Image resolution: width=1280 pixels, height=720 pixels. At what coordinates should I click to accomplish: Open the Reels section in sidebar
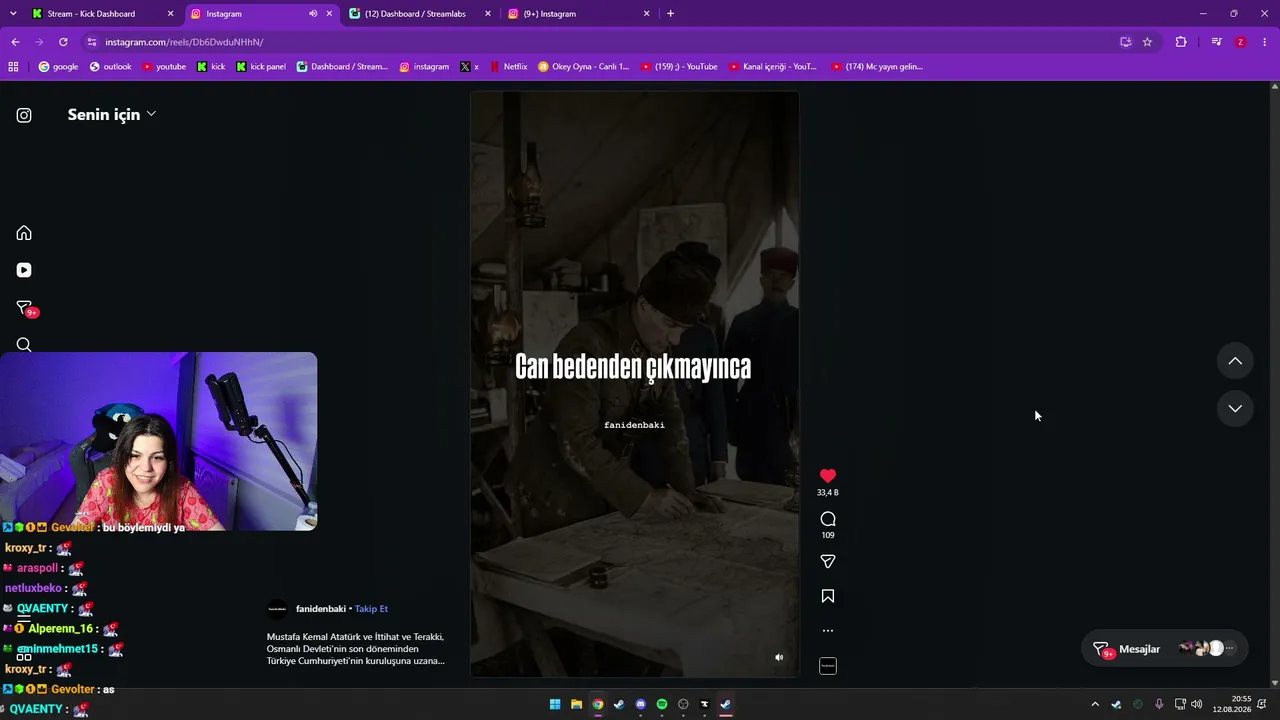(x=24, y=270)
